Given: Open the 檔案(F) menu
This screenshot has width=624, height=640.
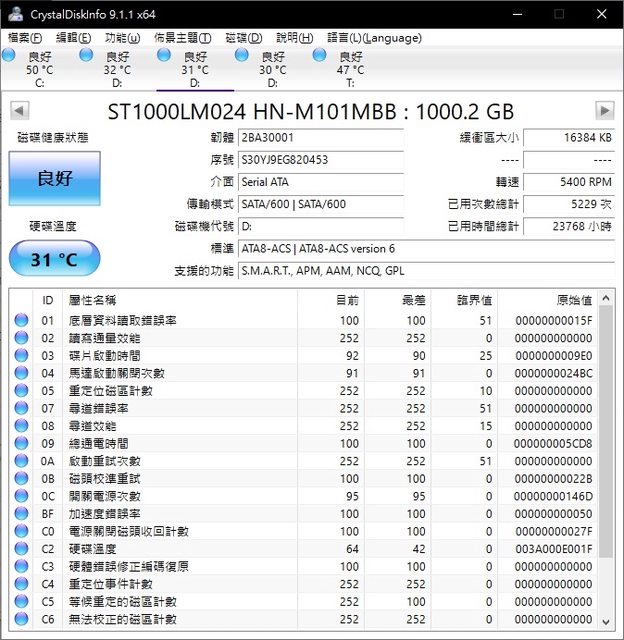Looking at the screenshot, I should click(25, 38).
